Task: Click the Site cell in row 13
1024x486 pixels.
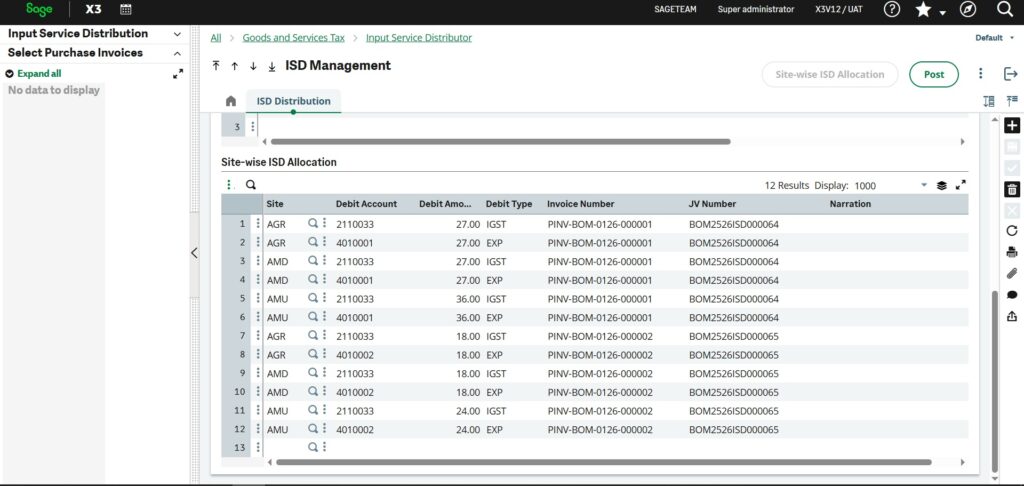Action: coord(284,447)
